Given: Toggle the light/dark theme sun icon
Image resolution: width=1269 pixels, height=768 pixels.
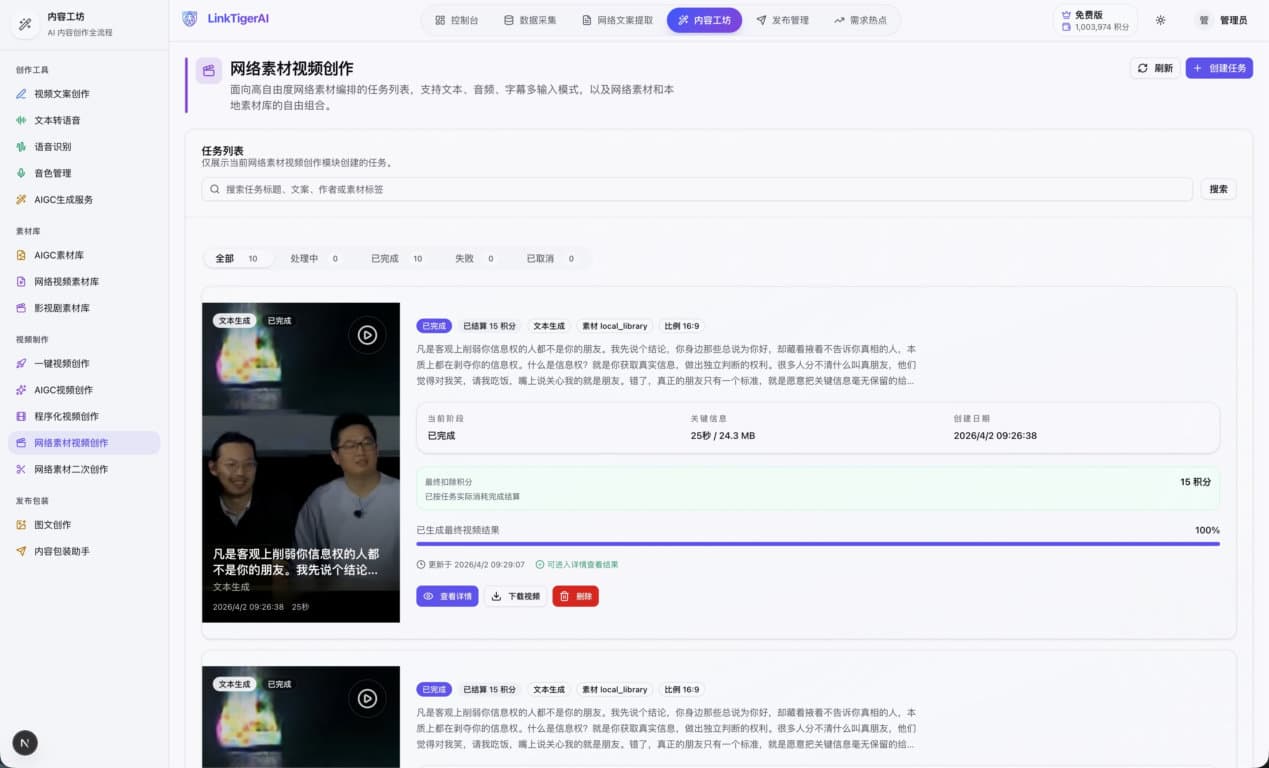Looking at the screenshot, I should [x=1160, y=20].
